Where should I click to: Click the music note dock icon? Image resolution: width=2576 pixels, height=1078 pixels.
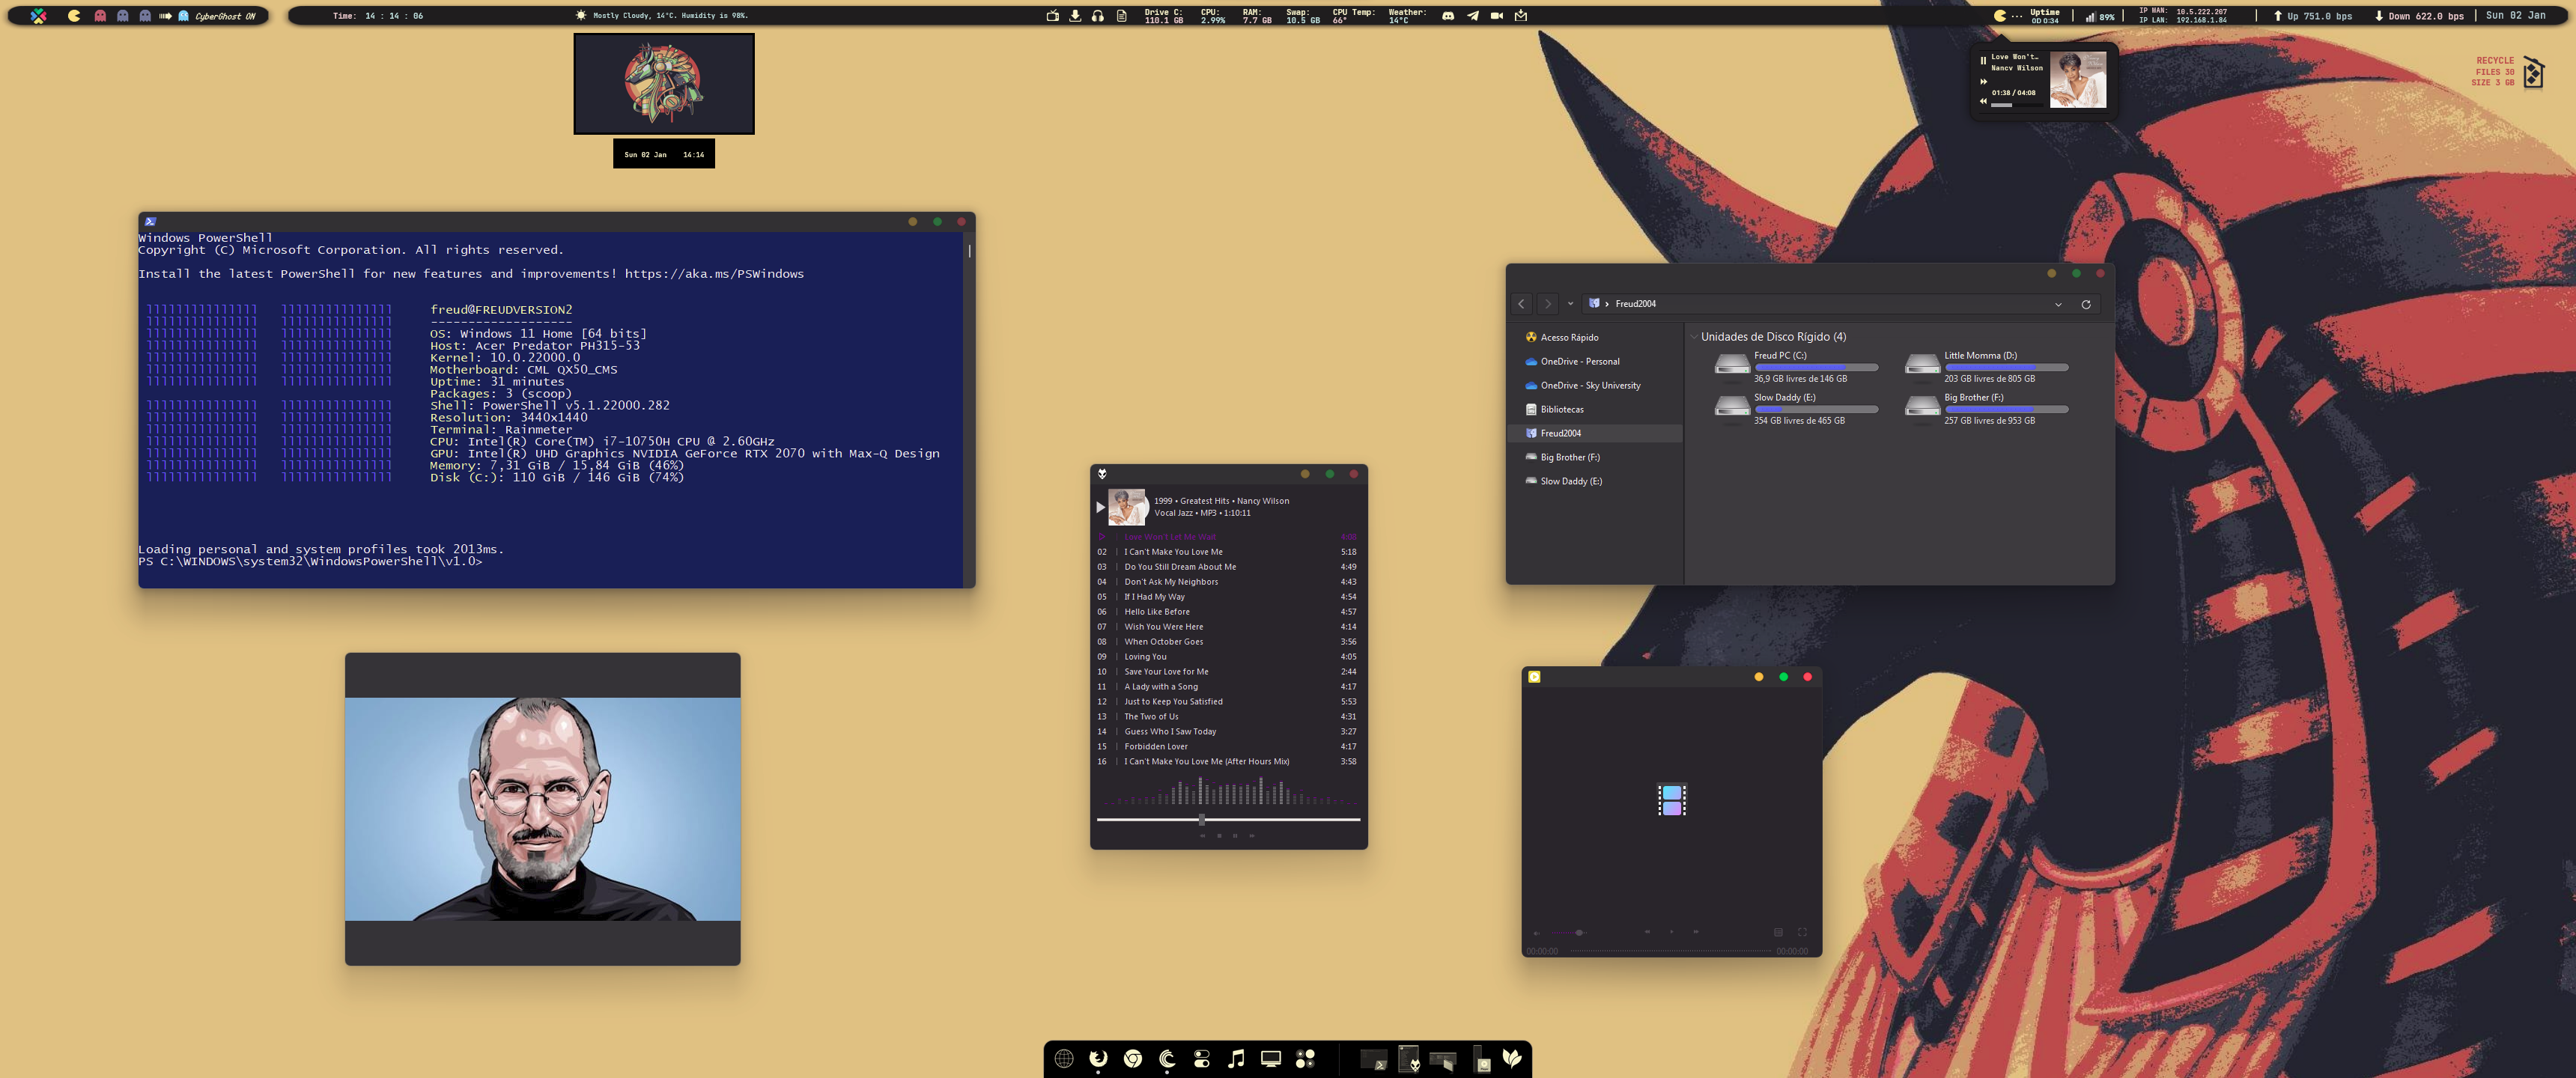tap(1236, 1058)
